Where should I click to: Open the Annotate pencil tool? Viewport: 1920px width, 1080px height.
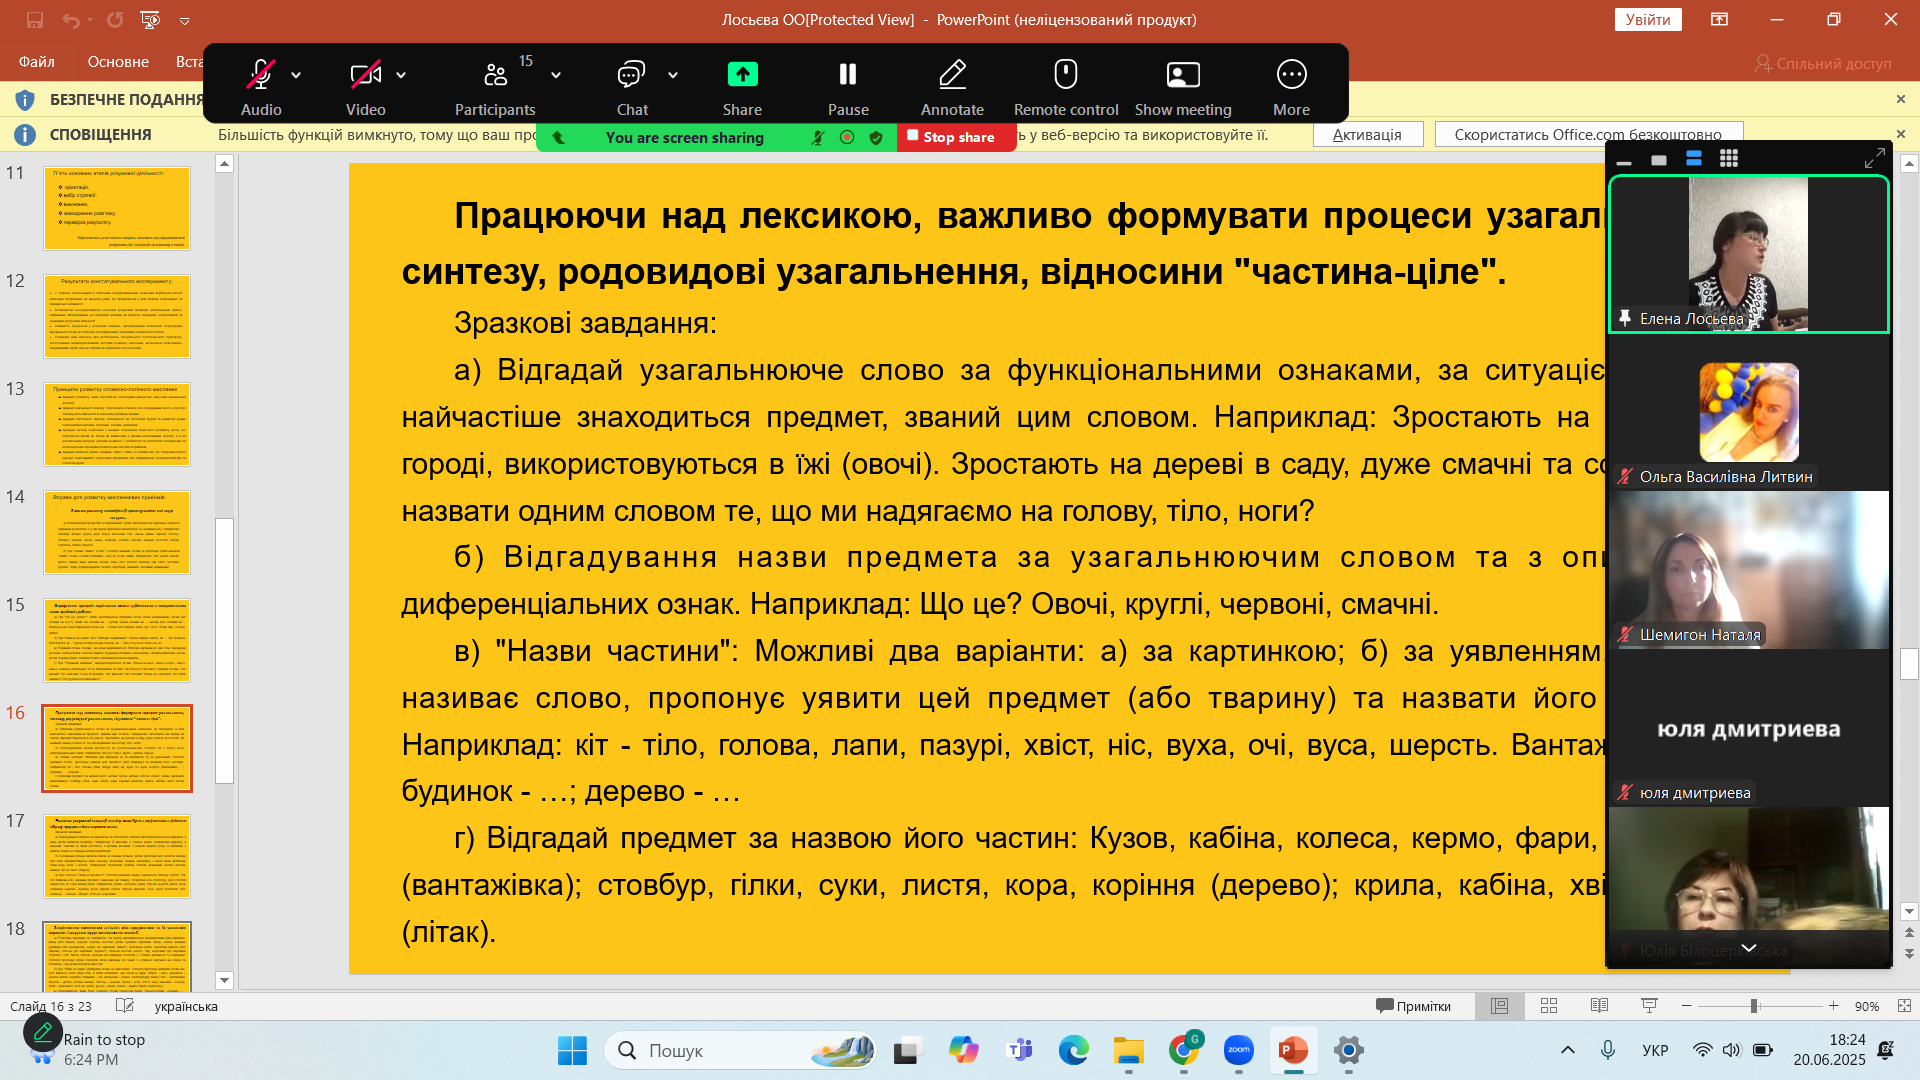(952, 86)
